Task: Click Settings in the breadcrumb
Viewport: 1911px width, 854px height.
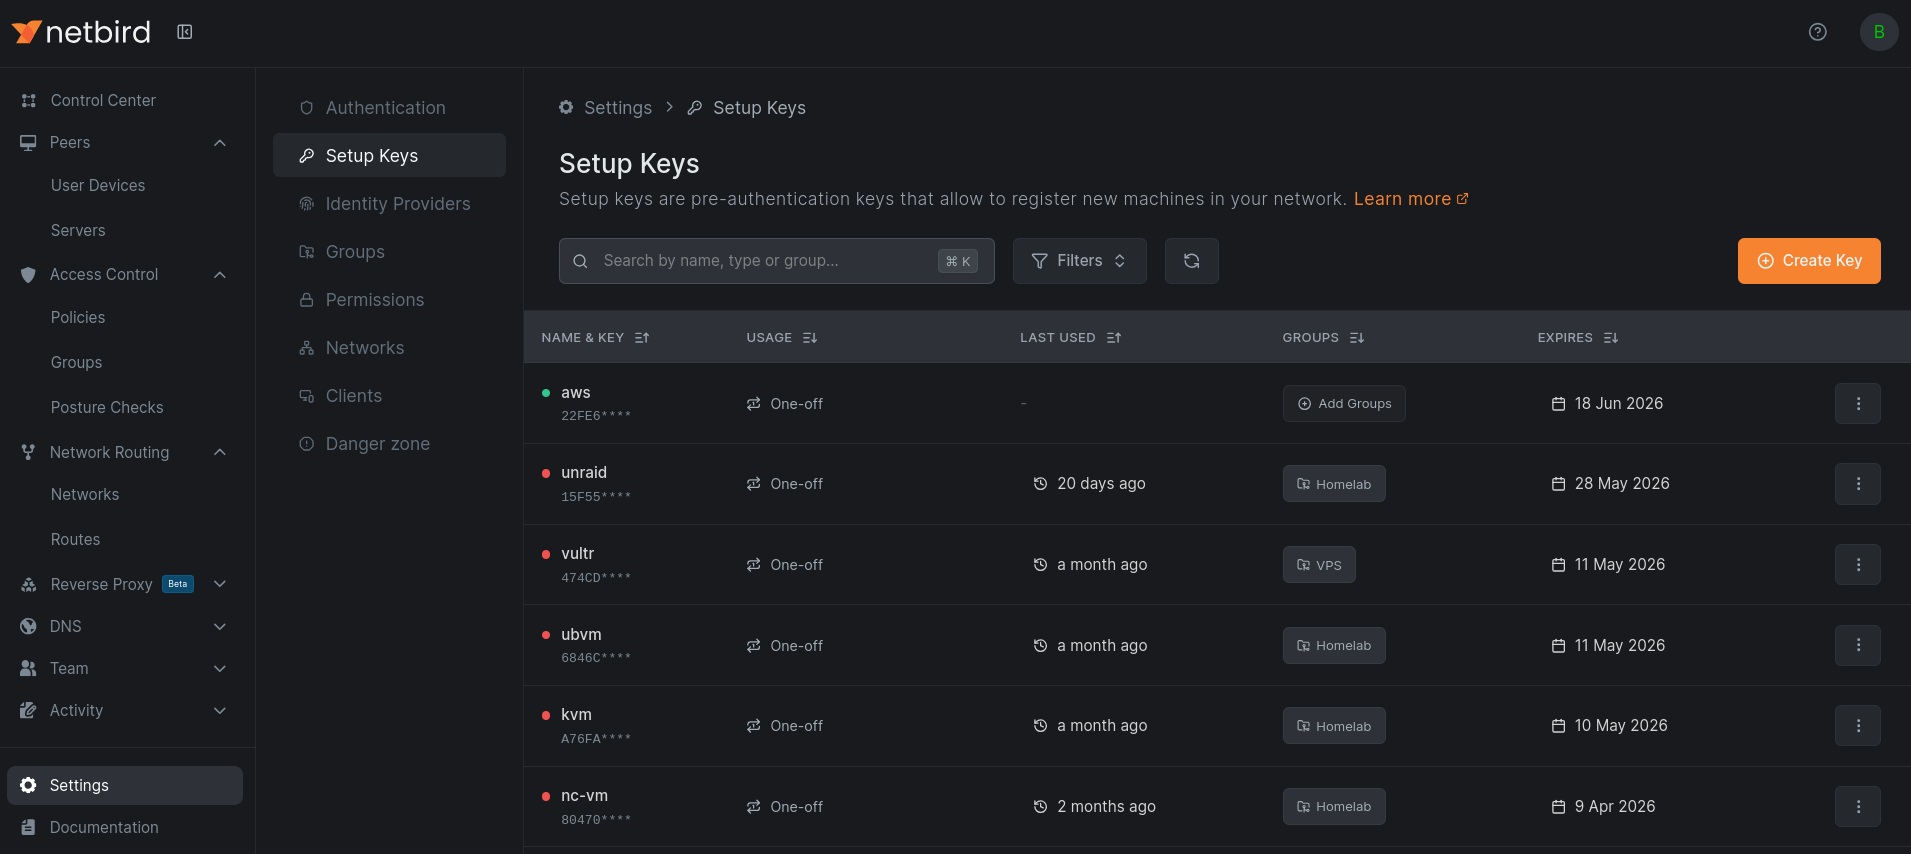Action: (x=618, y=108)
